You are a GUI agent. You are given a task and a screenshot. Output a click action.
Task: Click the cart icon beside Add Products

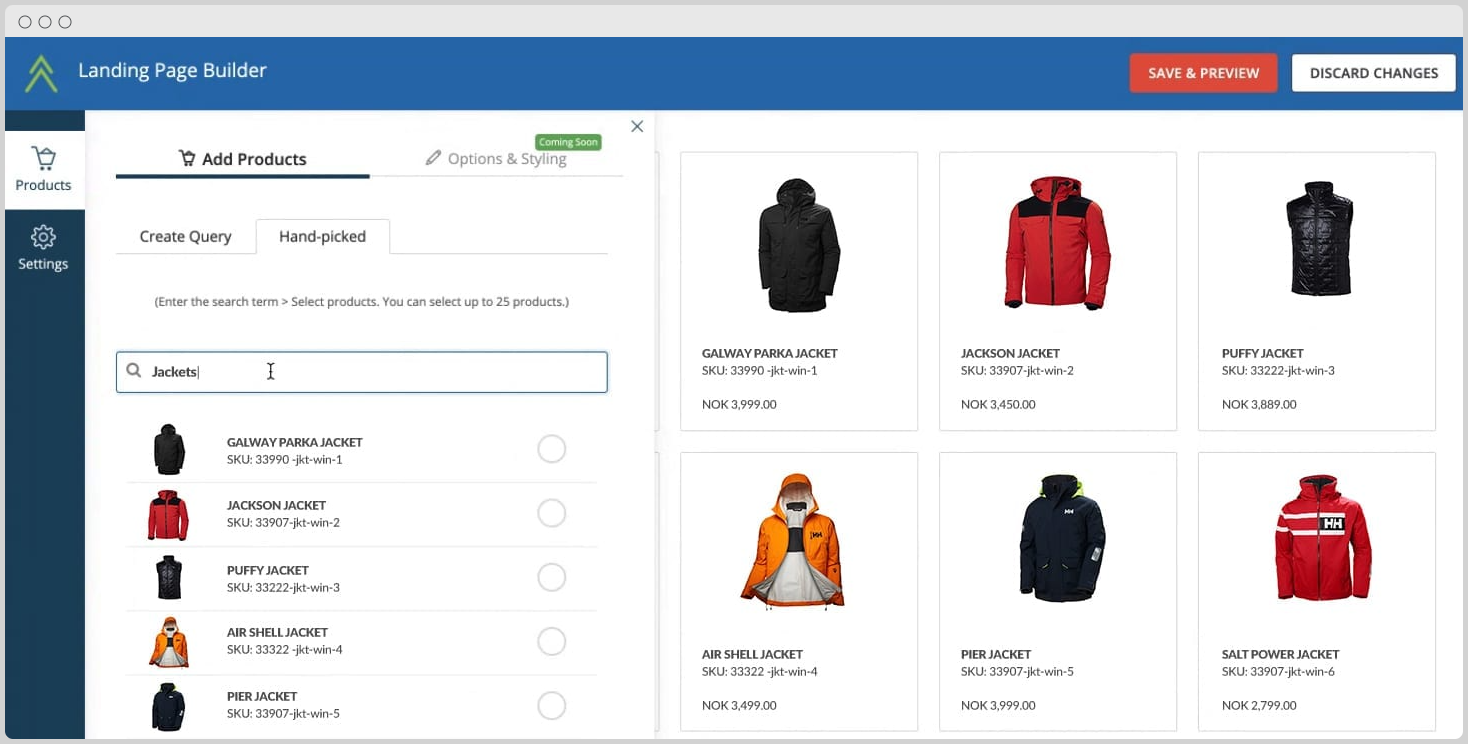187,158
